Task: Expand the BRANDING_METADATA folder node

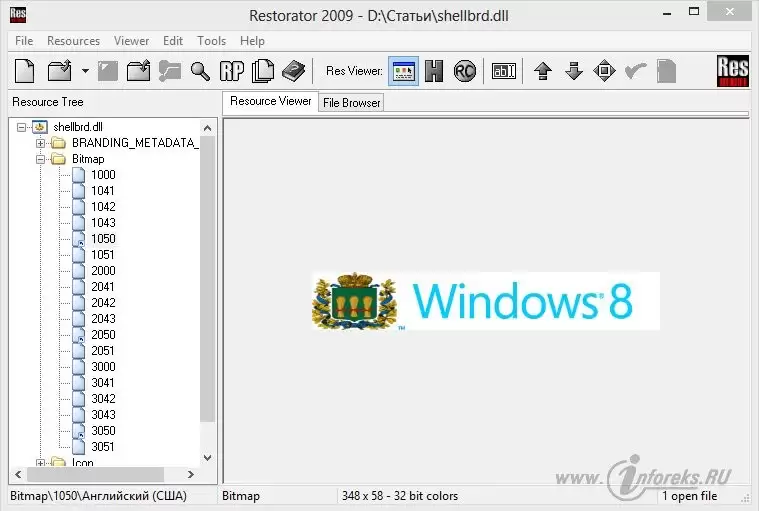Action: (41, 143)
